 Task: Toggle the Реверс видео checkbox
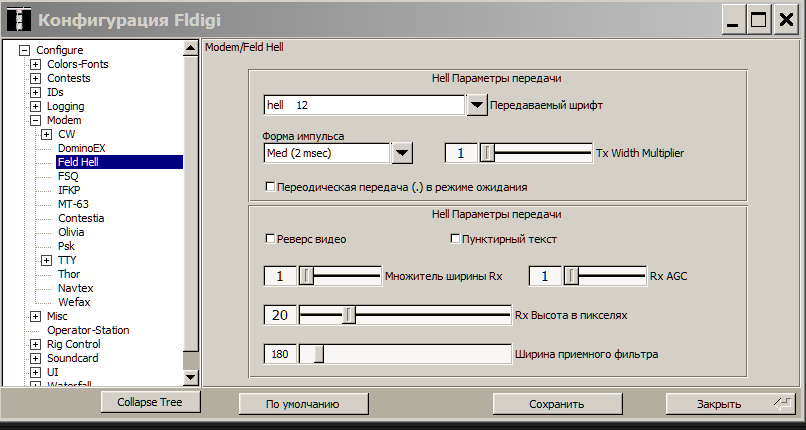tap(269, 239)
